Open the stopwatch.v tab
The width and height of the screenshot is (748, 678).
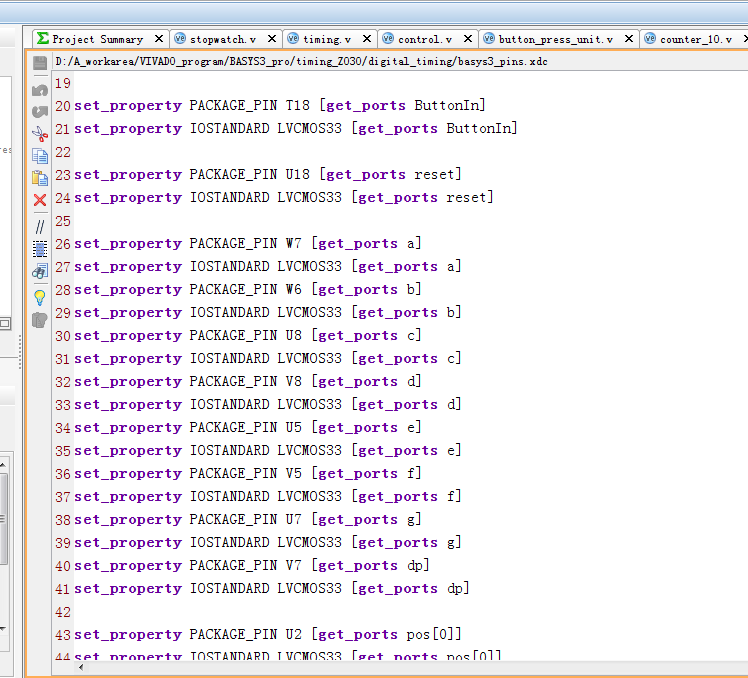point(222,39)
